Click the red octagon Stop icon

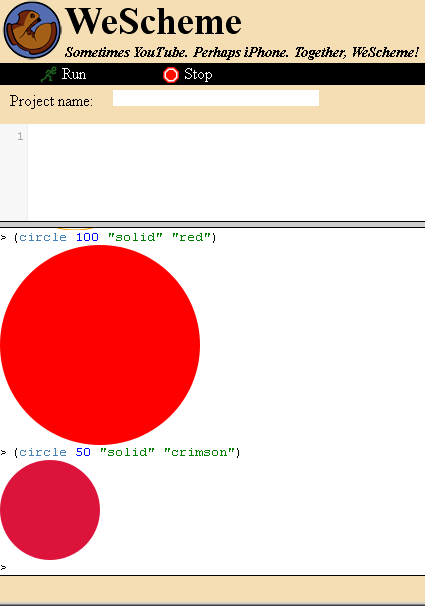click(x=171, y=75)
